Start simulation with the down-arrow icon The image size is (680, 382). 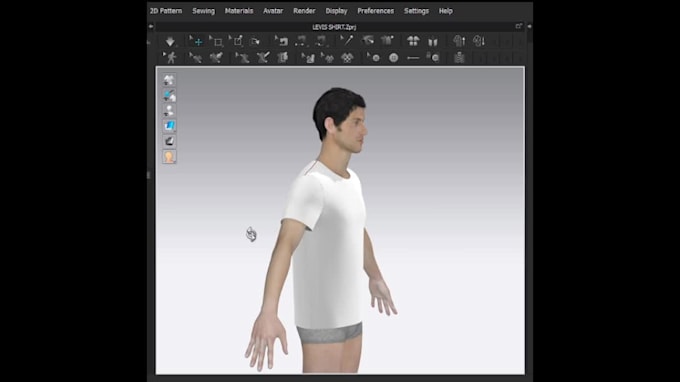tap(170, 41)
